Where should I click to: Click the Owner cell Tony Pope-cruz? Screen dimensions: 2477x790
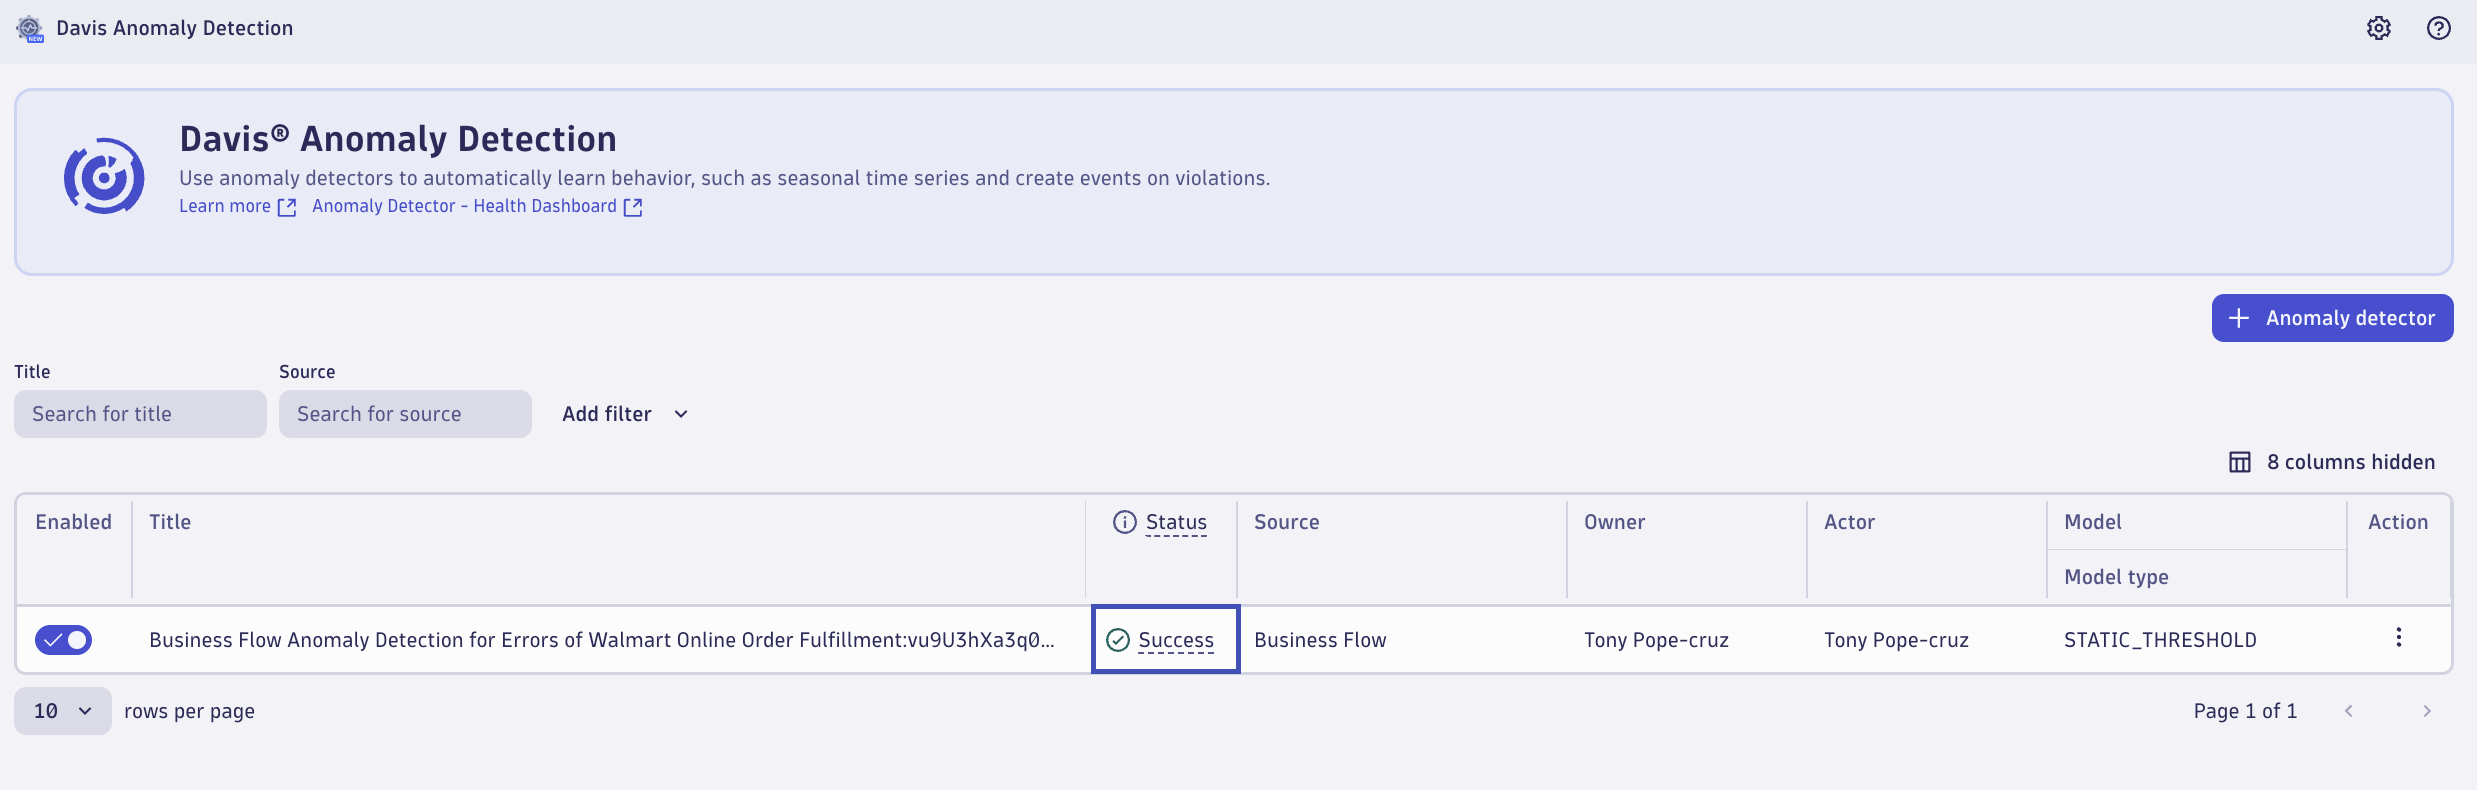point(1656,640)
